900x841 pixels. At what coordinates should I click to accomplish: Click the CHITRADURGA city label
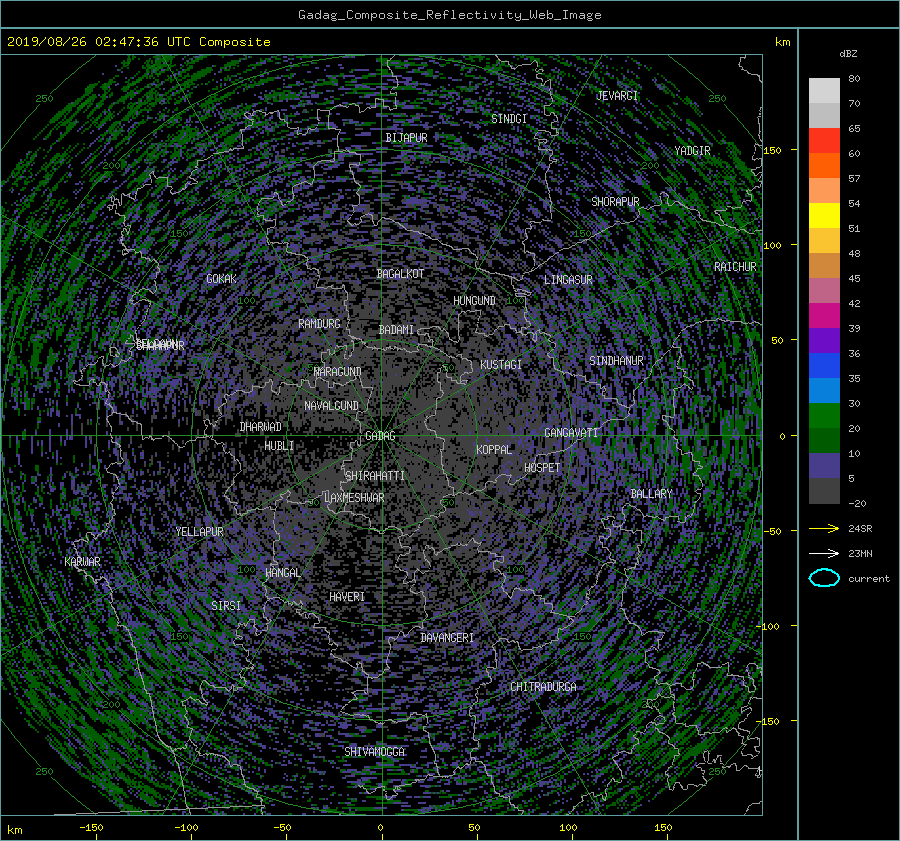543,687
